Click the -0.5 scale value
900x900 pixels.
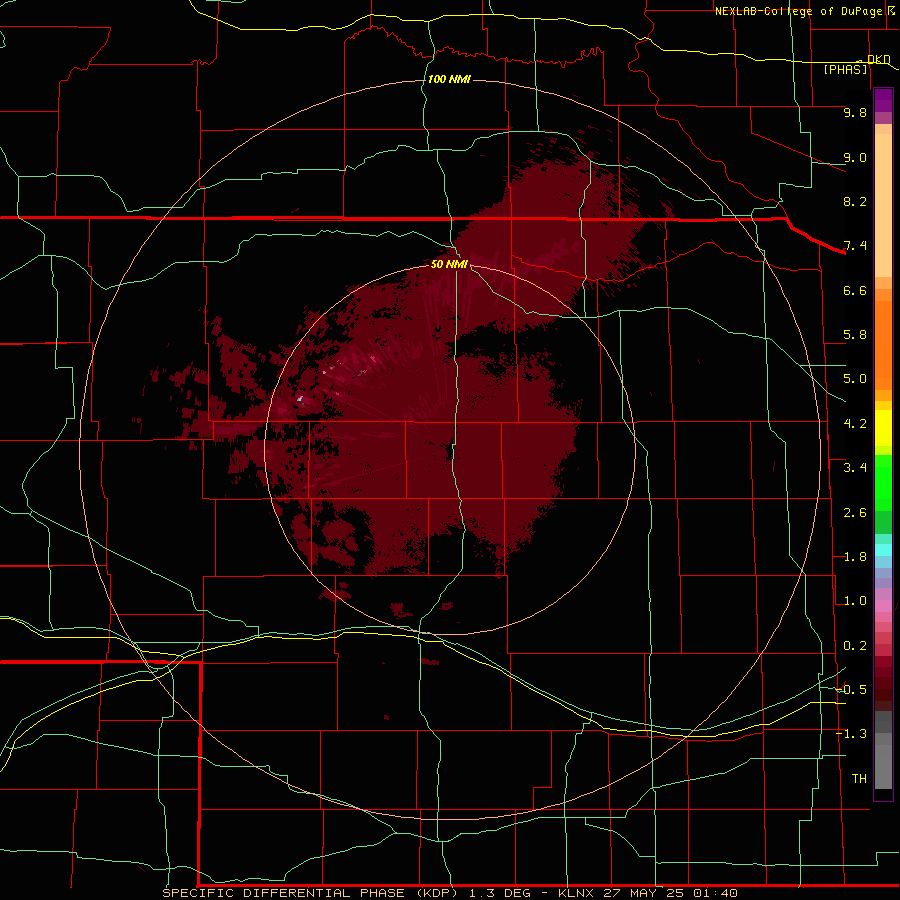coord(851,690)
